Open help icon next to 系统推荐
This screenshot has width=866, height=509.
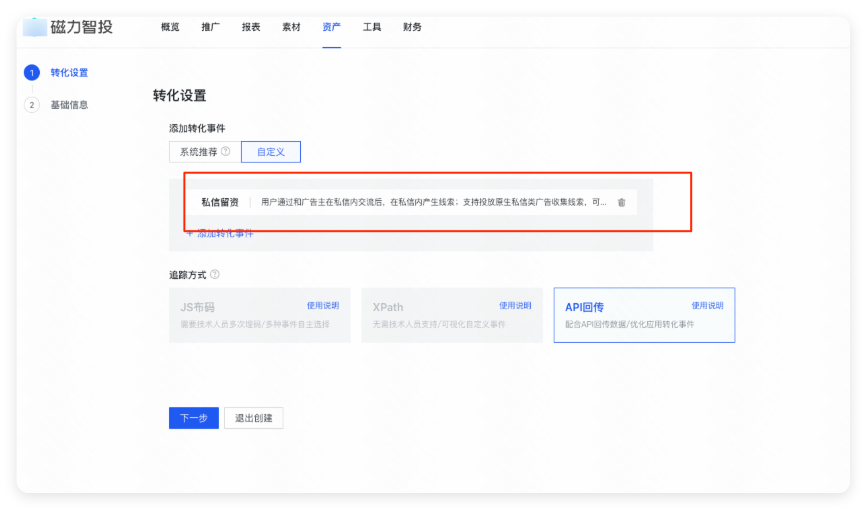point(225,151)
